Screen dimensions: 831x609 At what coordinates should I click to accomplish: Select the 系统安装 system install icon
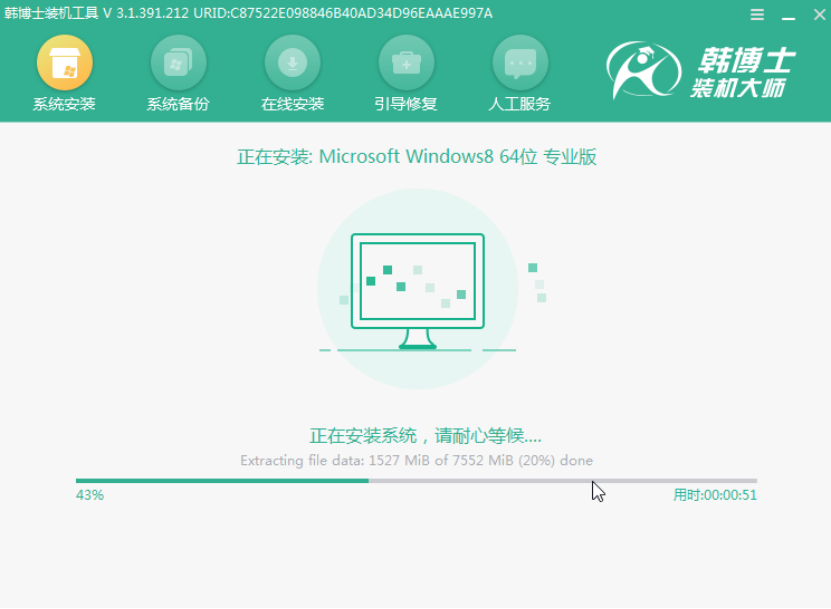(x=65, y=70)
